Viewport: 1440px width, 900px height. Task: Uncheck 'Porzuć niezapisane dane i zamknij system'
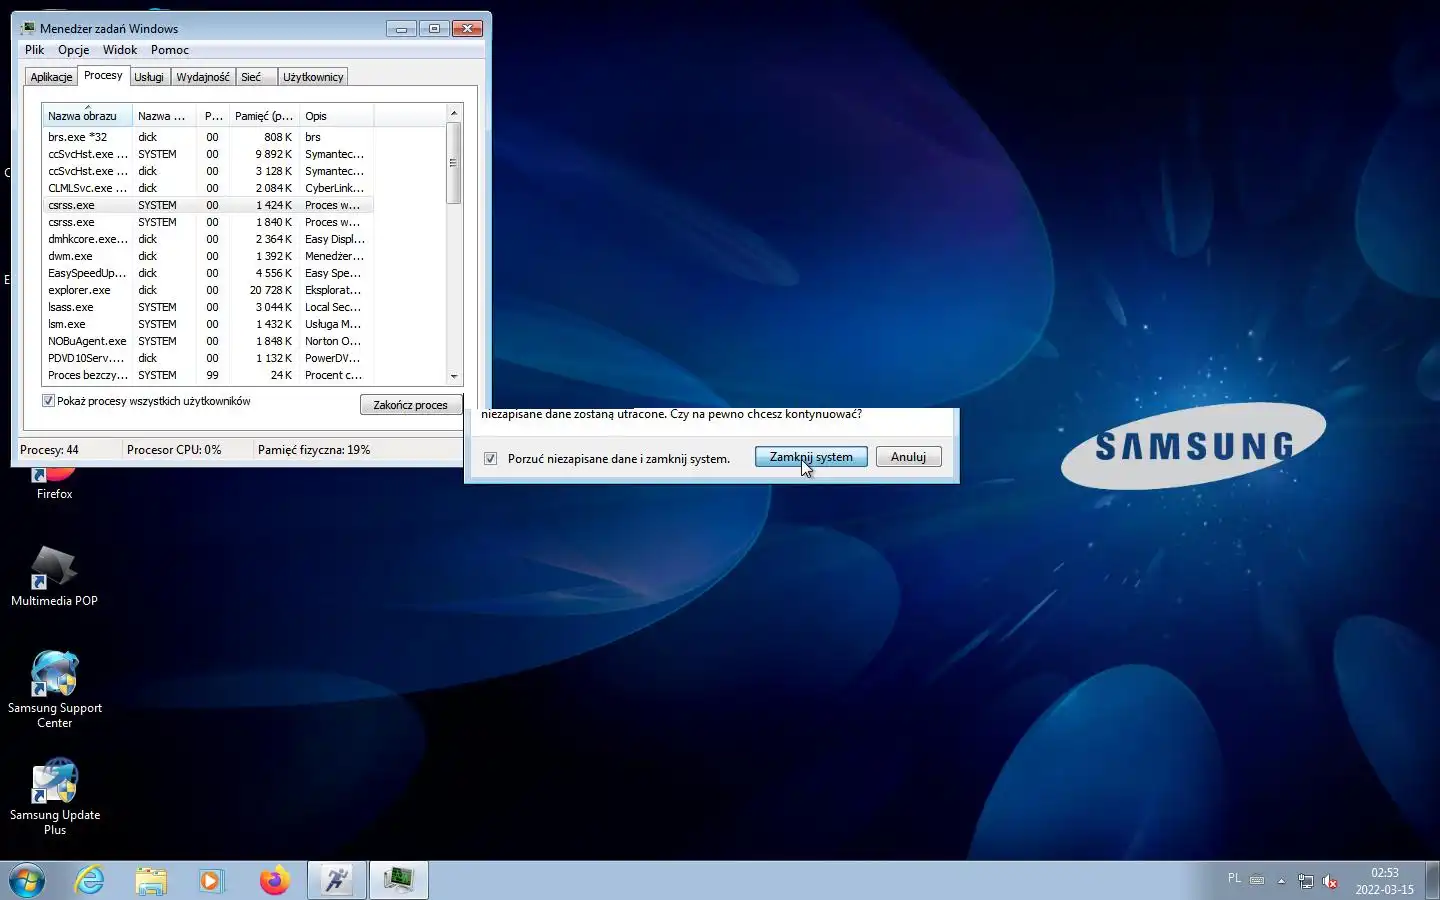(x=490, y=458)
